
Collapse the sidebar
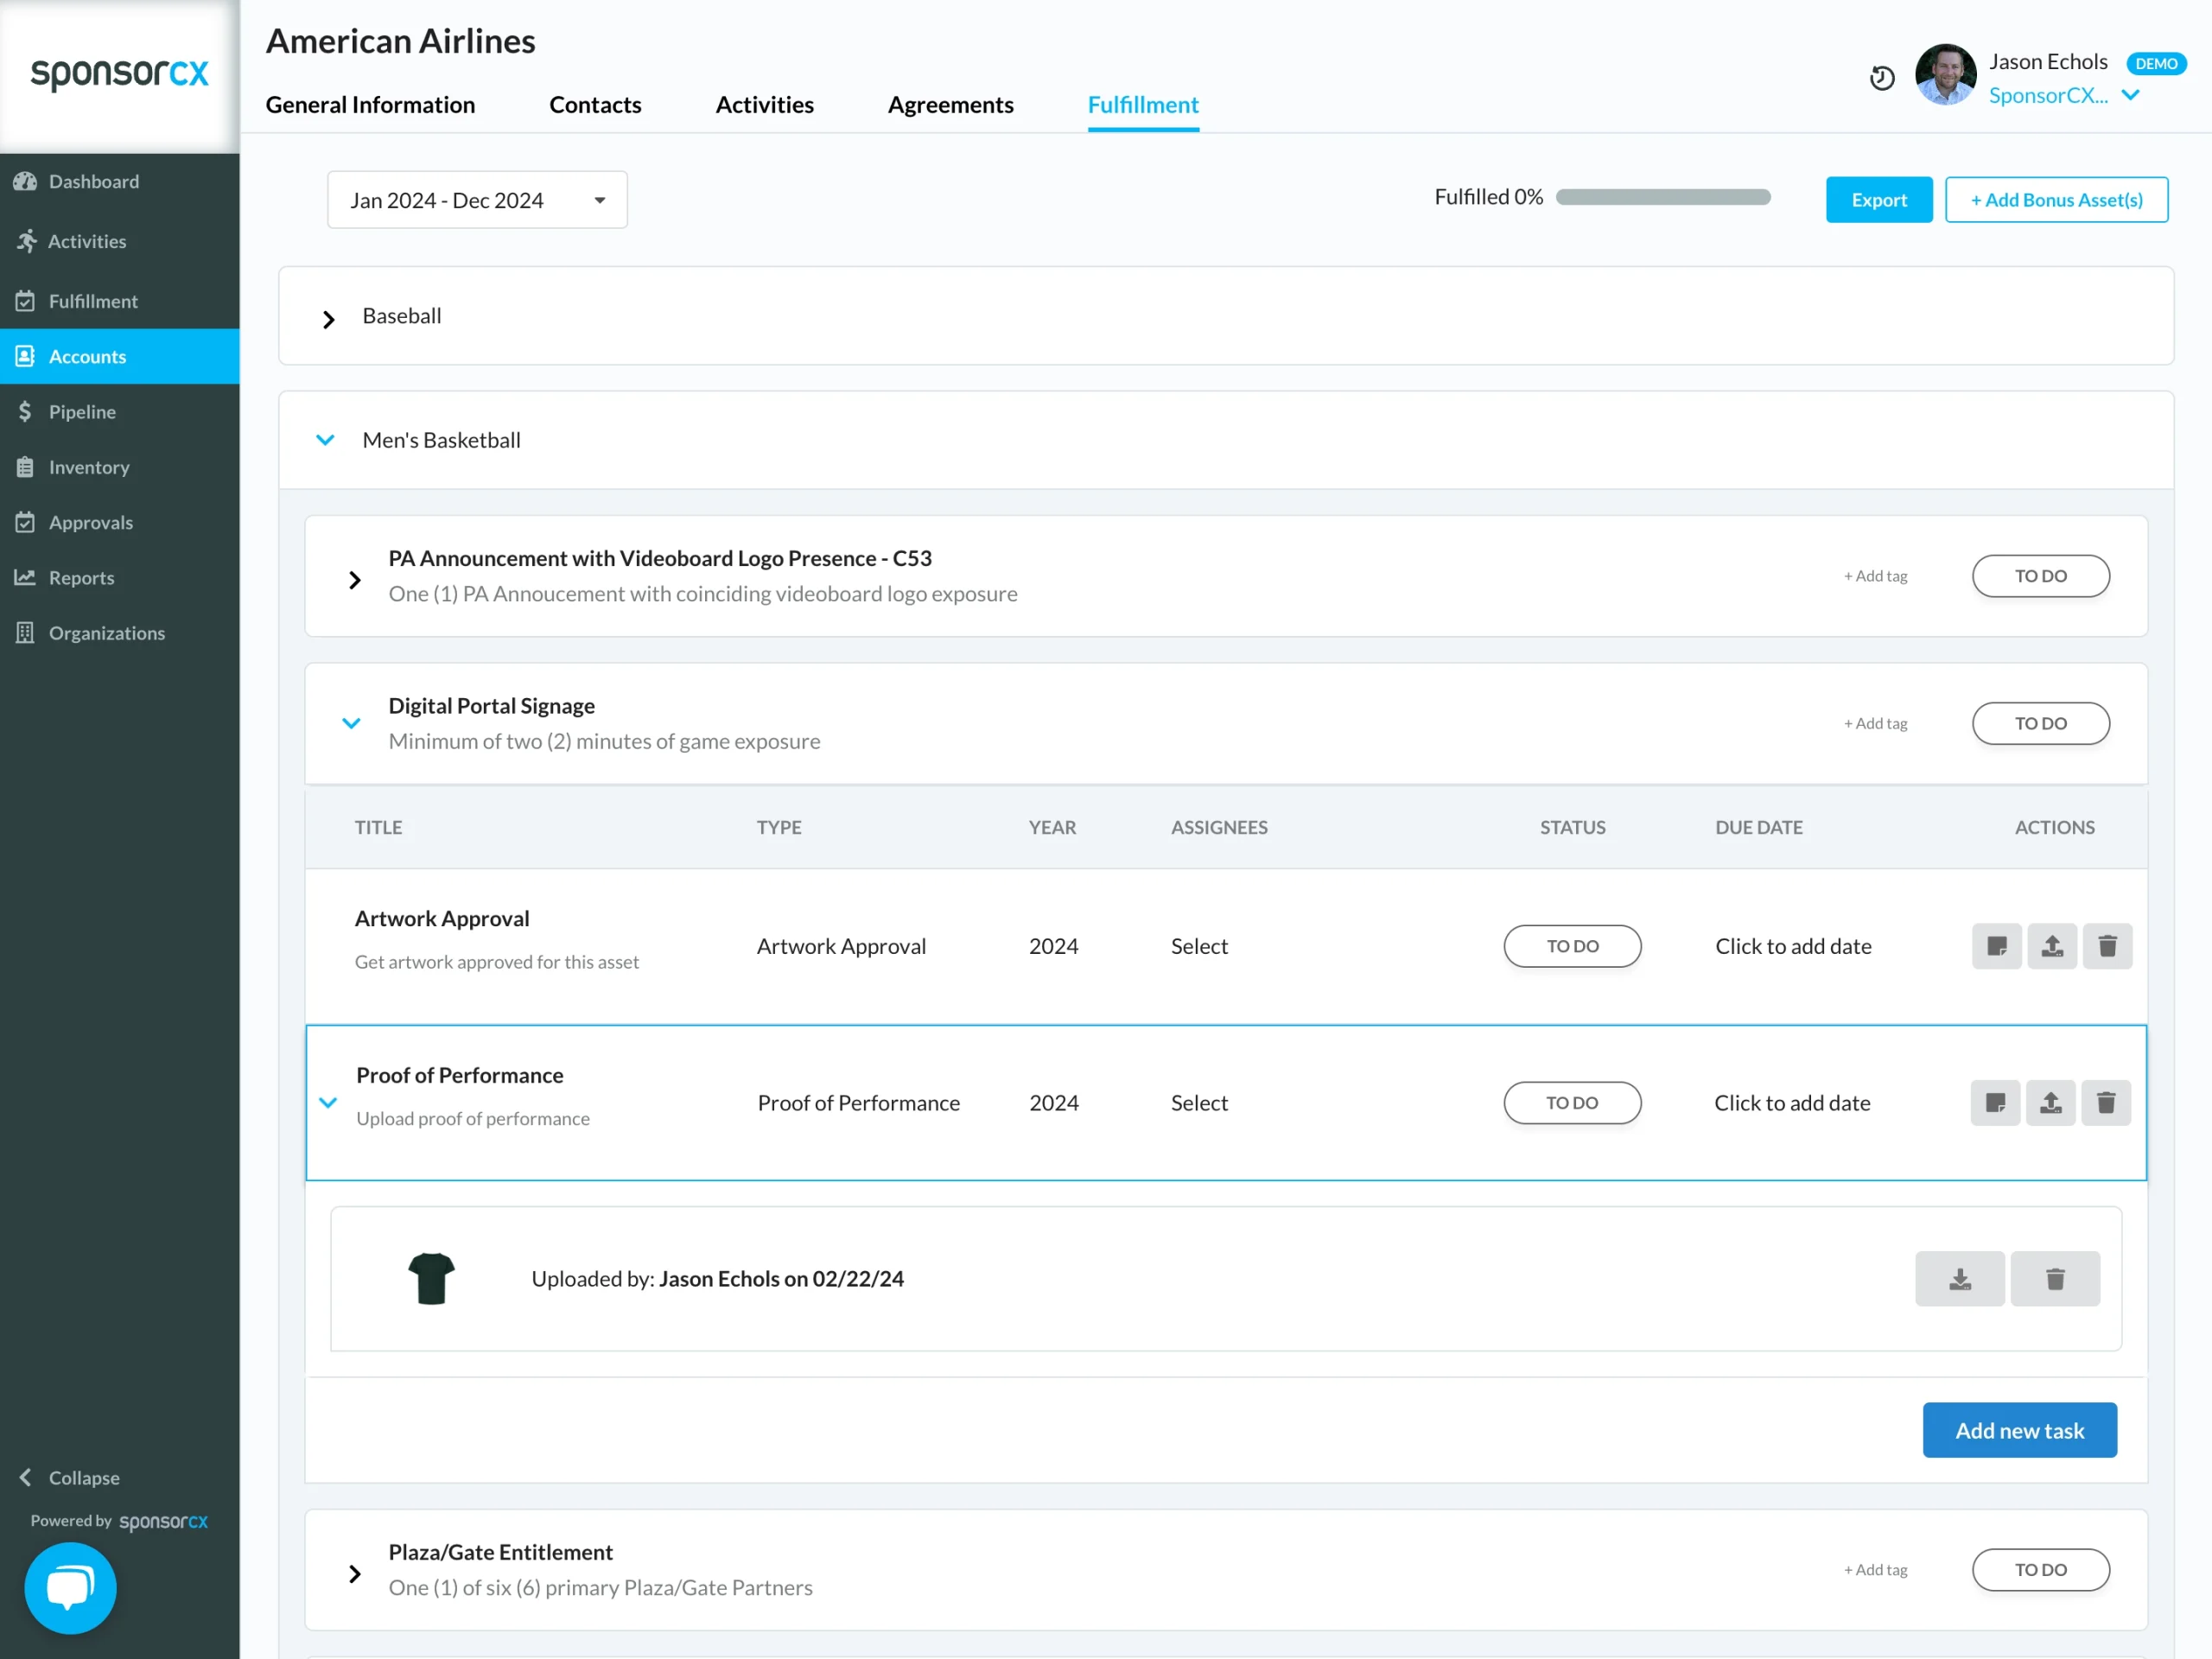point(69,1478)
